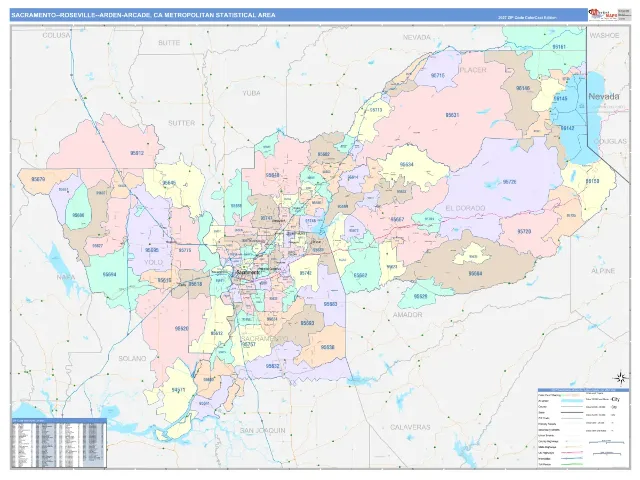
Task: Click the Sacramento city label
Action: [x=248, y=272]
